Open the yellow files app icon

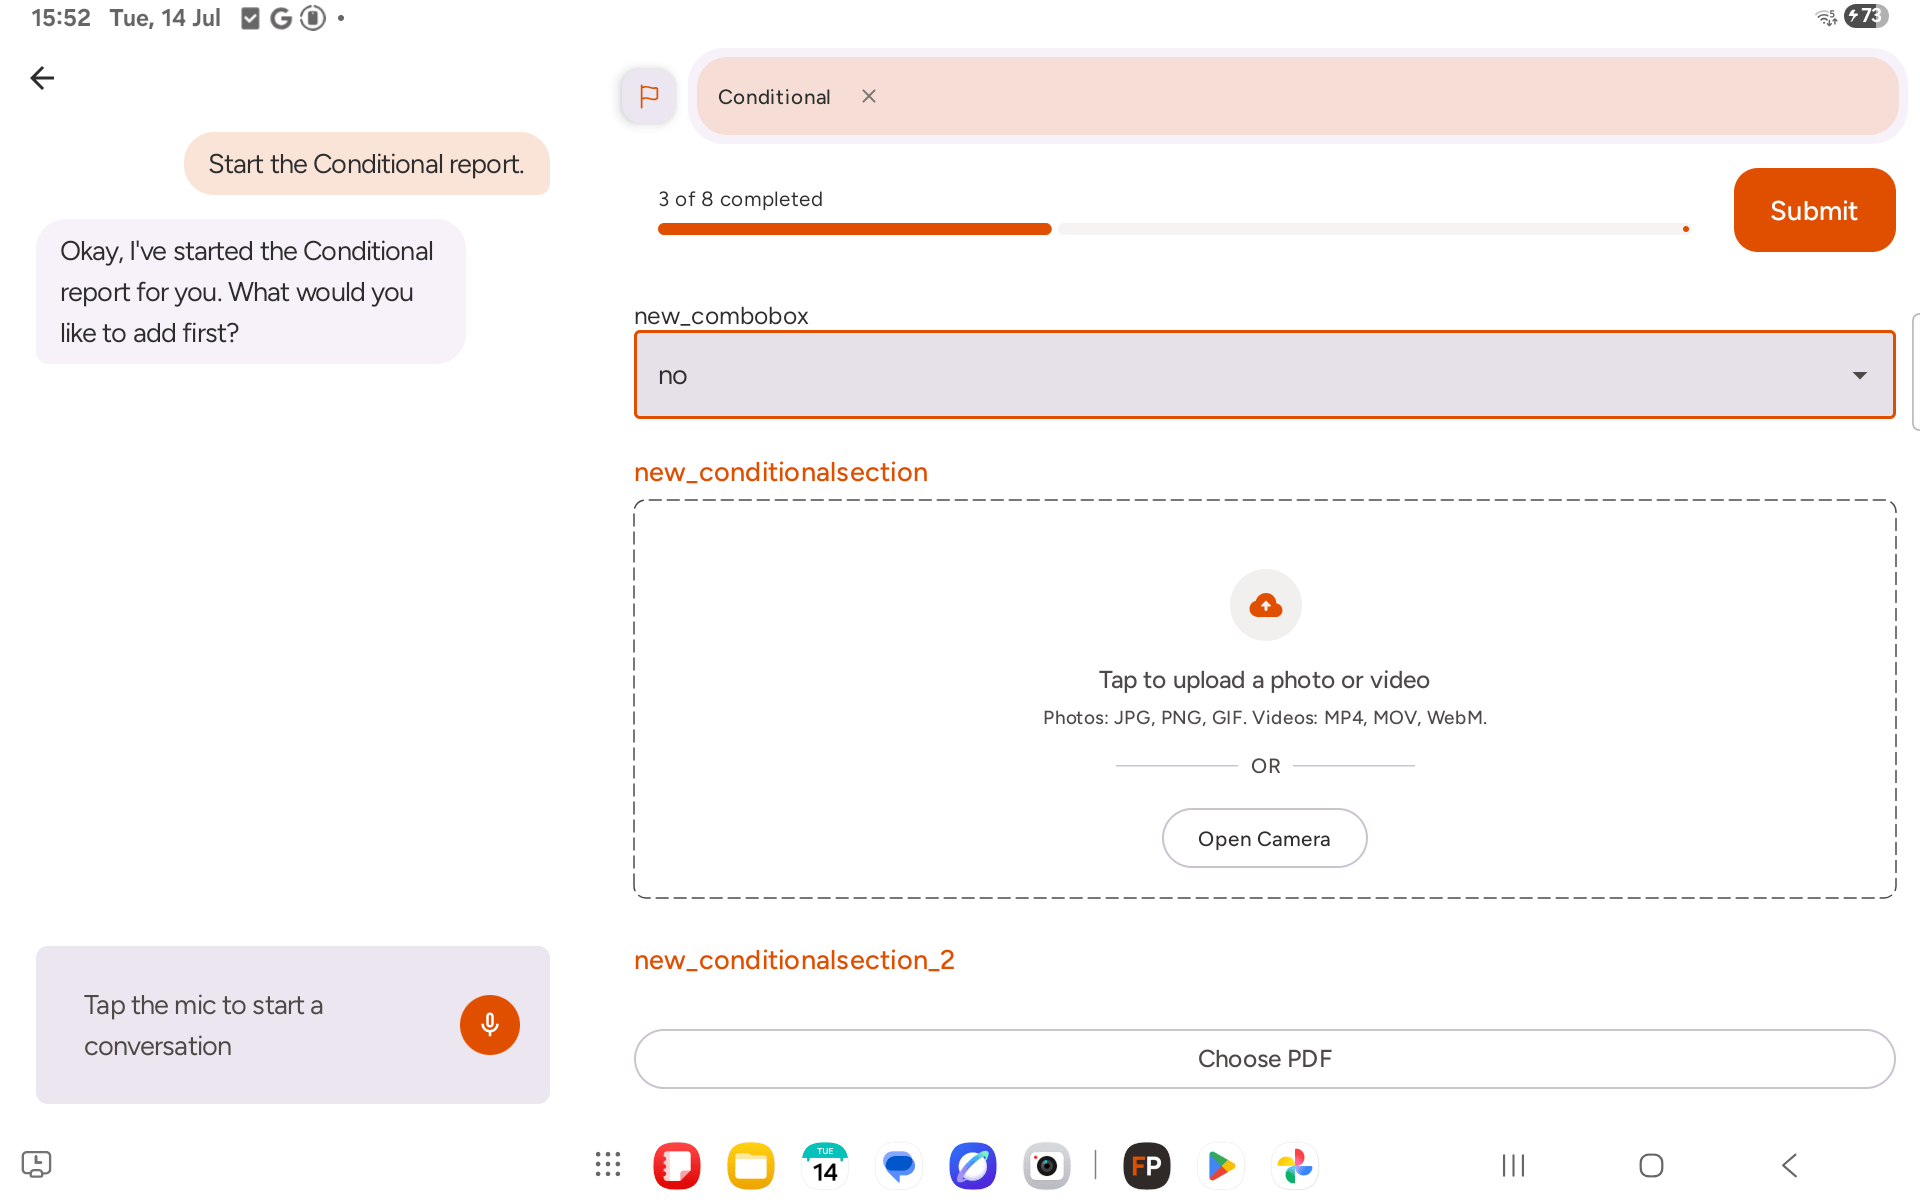pyautogui.click(x=751, y=1166)
